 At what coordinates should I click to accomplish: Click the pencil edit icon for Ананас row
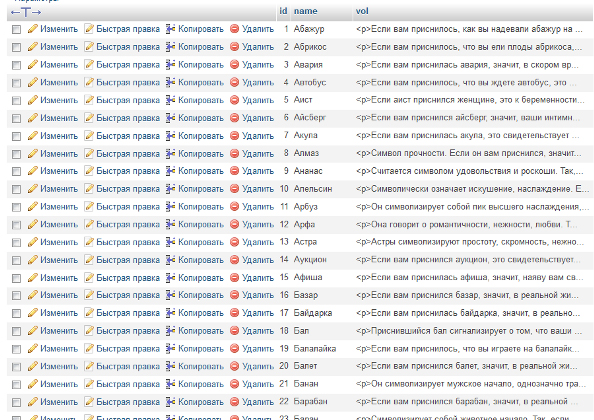pyautogui.click(x=33, y=171)
